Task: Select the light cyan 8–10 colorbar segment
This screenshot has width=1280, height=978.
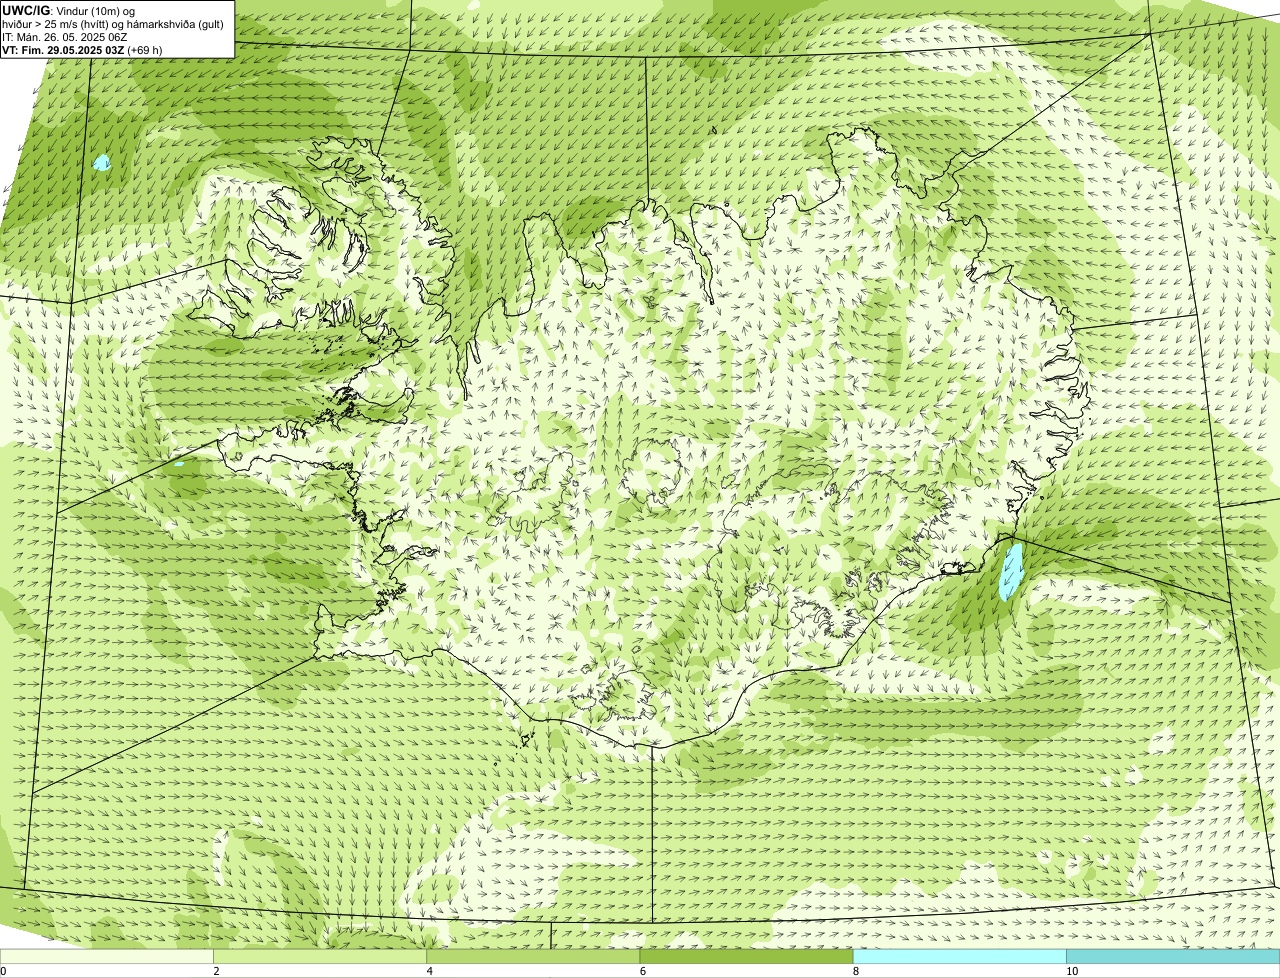Action: [x=959, y=957]
